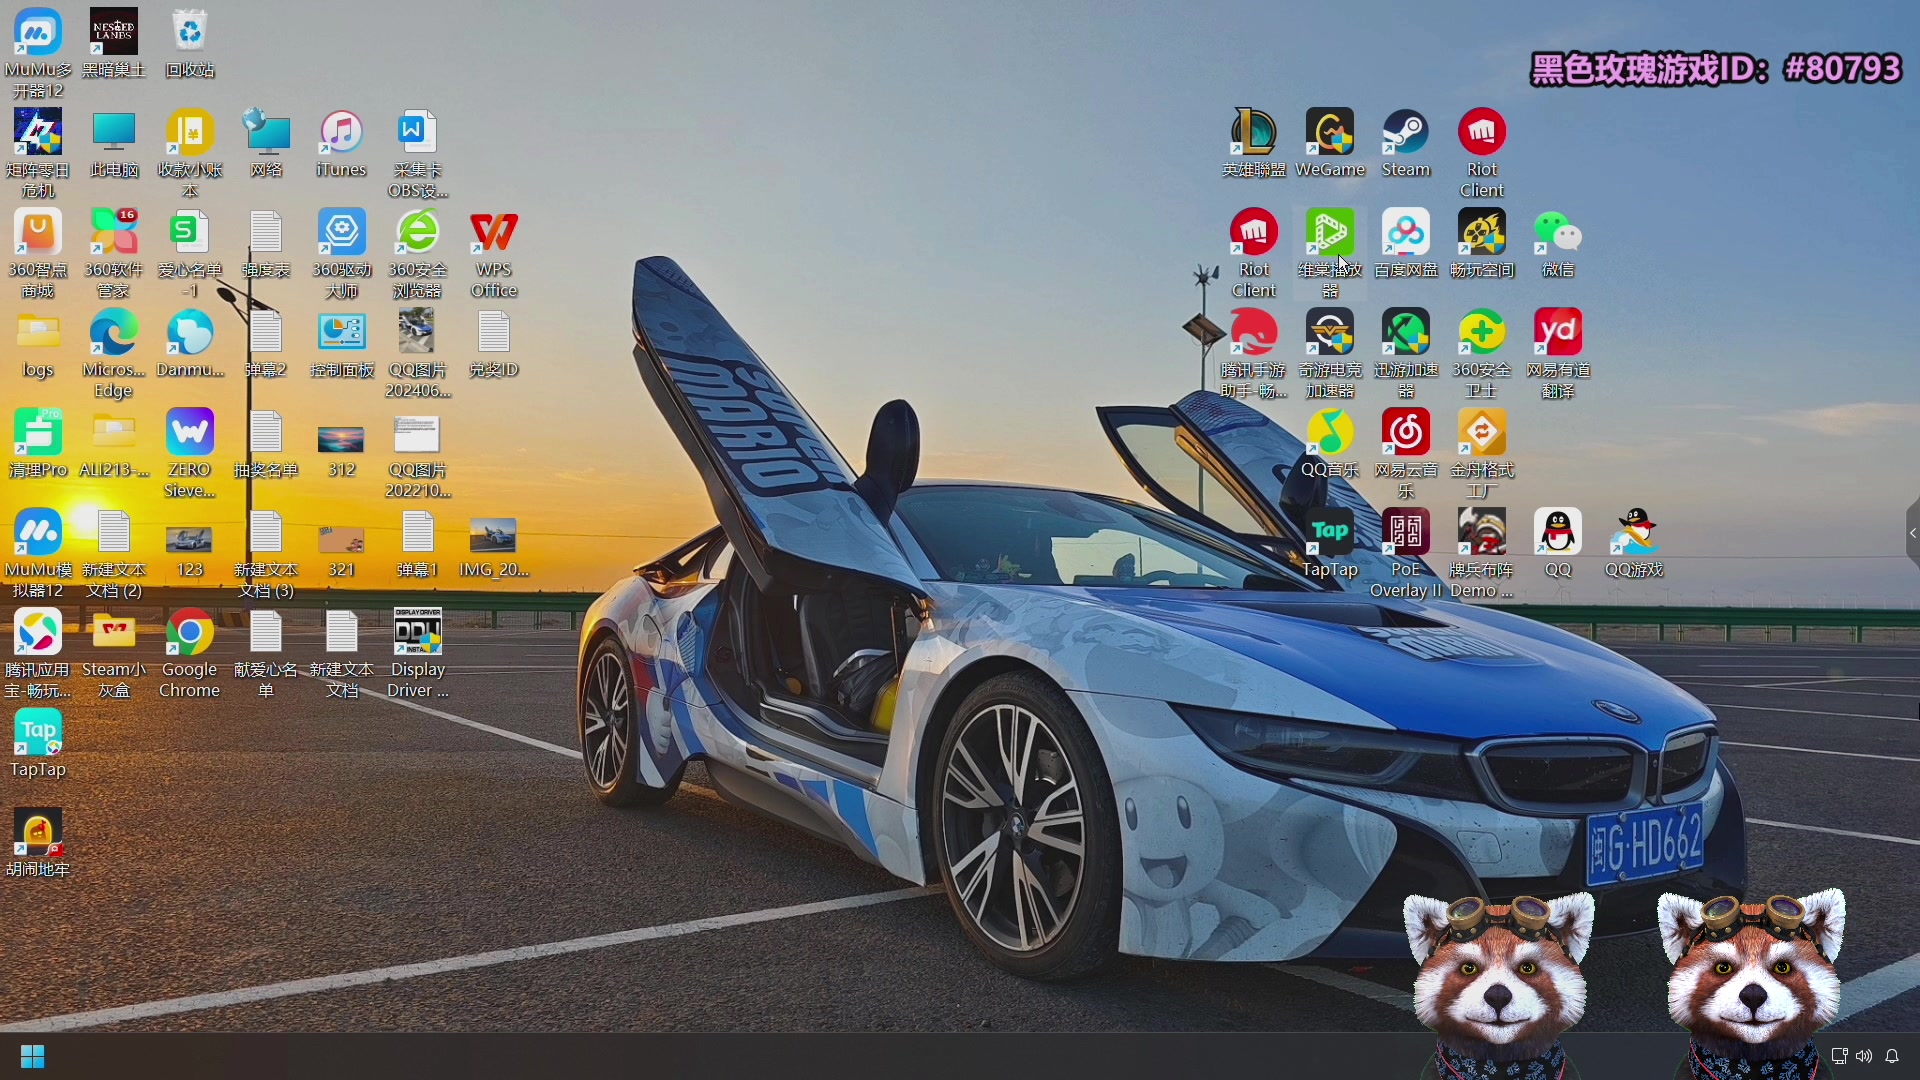Expand the side panel arrow on right edge
This screenshot has width=1920, height=1080.
(1912, 533)
